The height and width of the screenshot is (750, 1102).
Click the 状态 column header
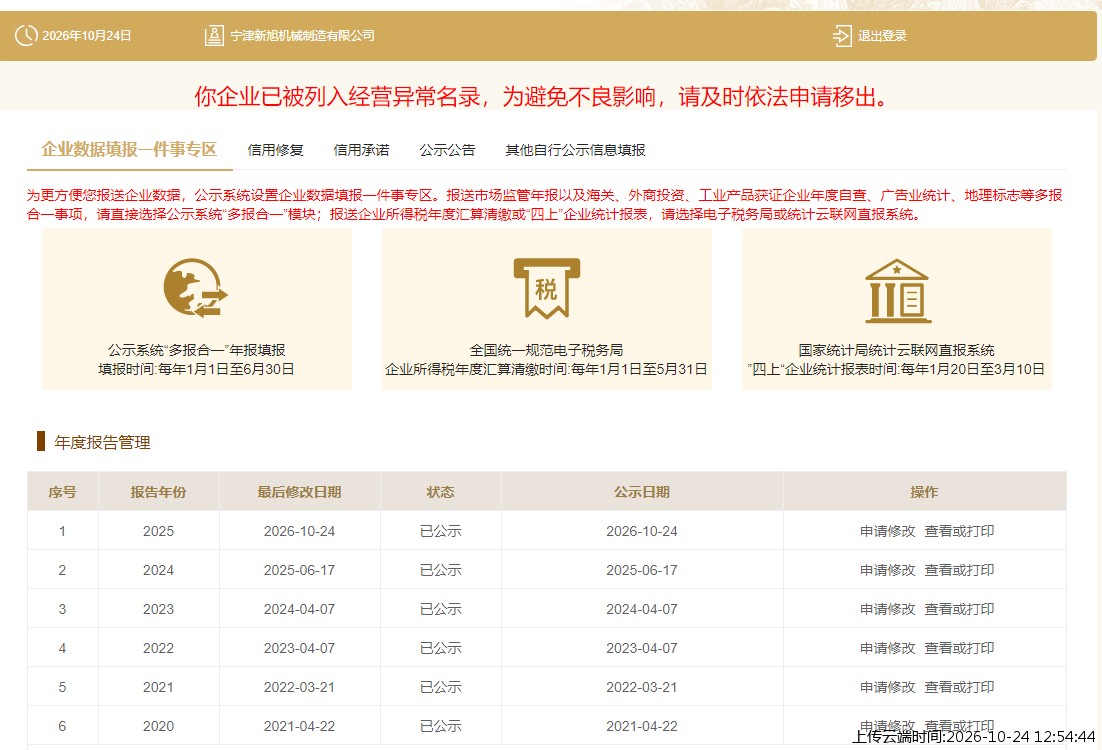[x=441, y=492]
